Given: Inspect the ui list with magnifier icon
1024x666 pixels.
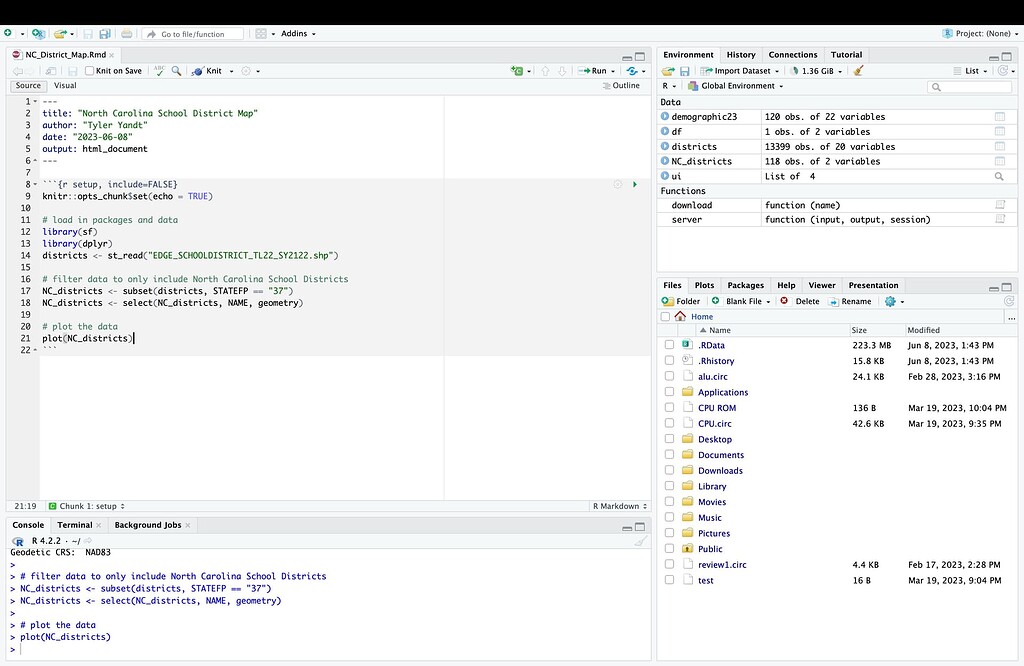Looking at the screenshot, I should click(x=999, y=176).
